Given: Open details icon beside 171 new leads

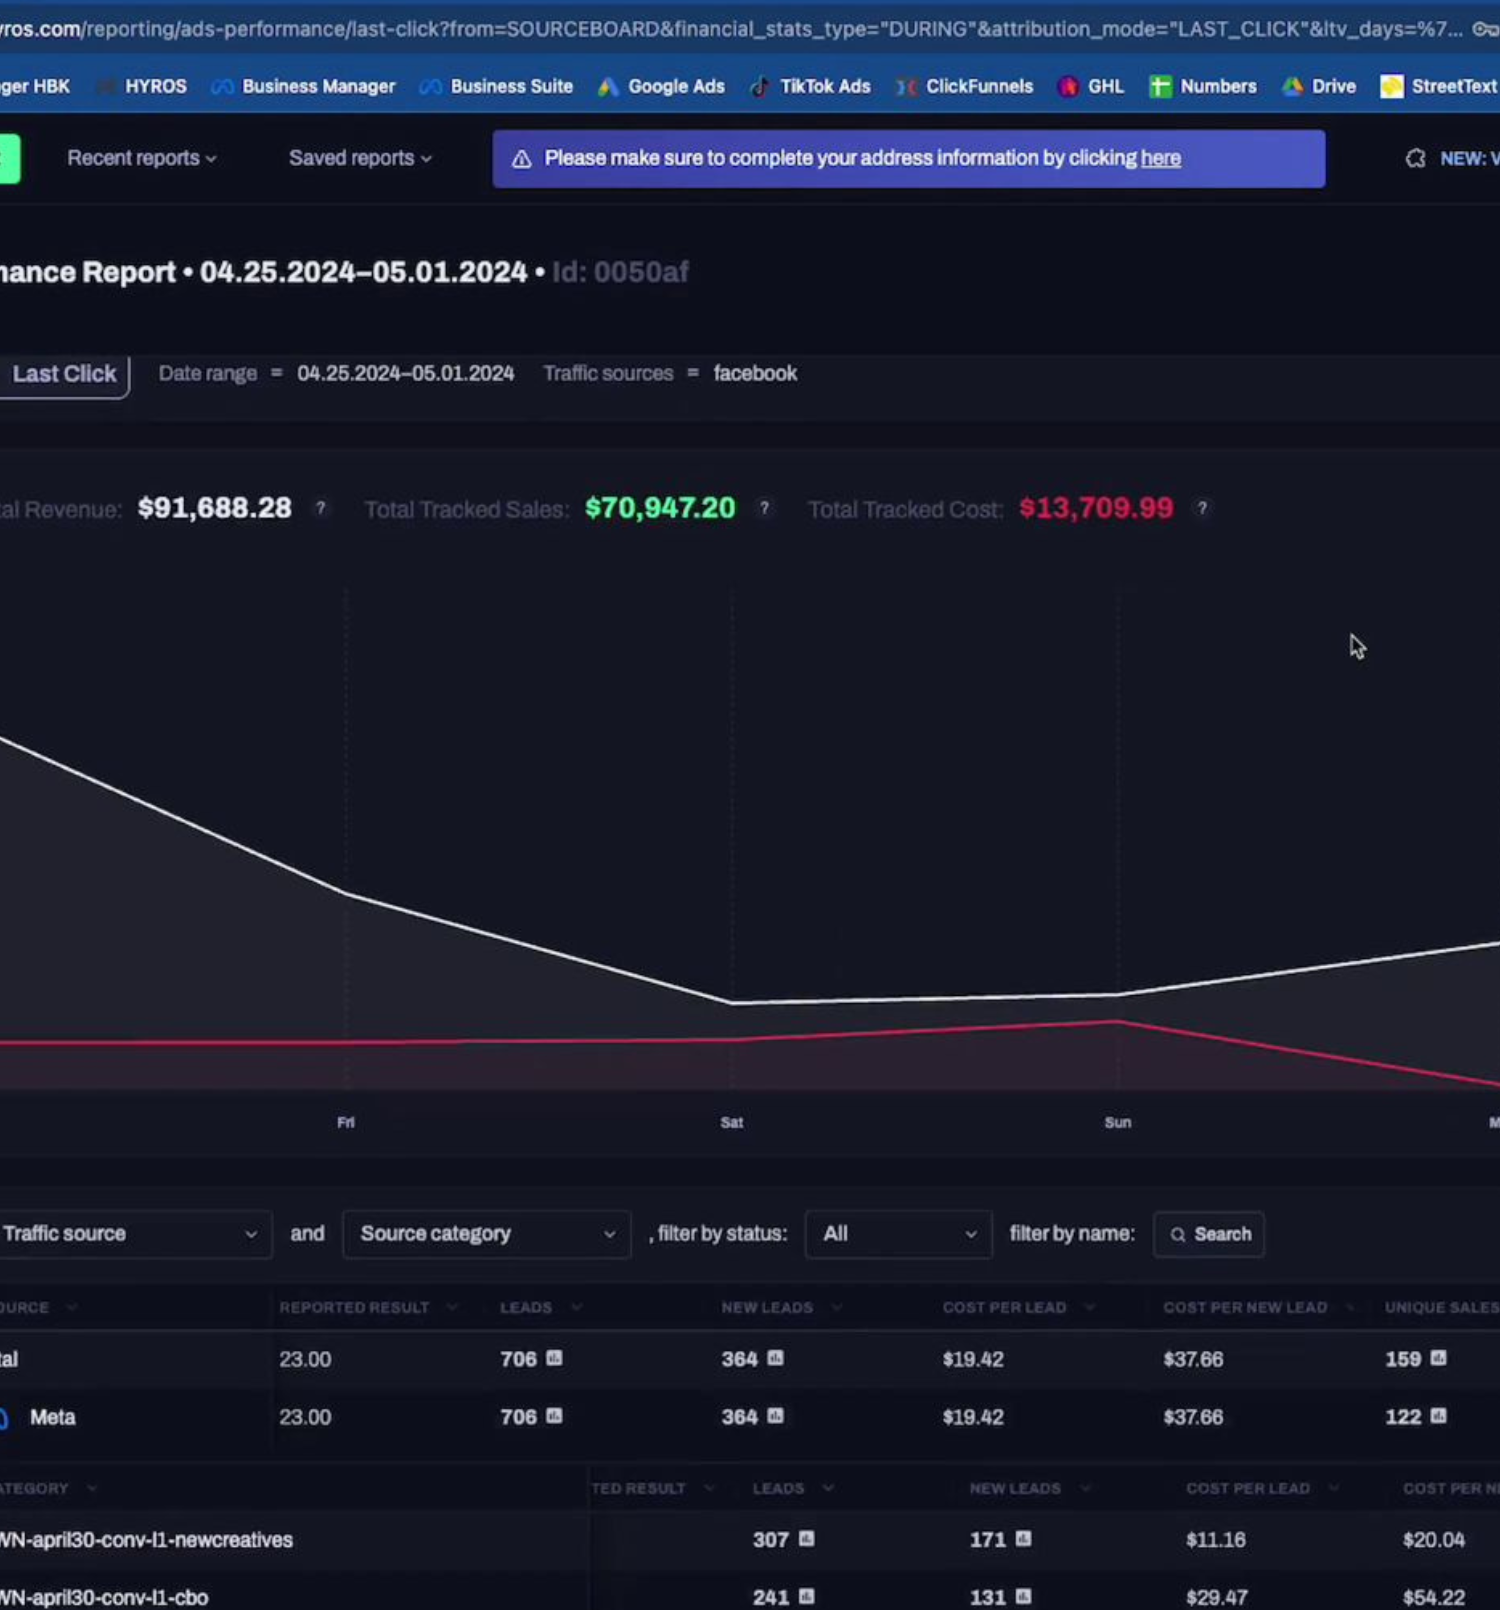Looking at the screenshot, I should (1023, 1538).
